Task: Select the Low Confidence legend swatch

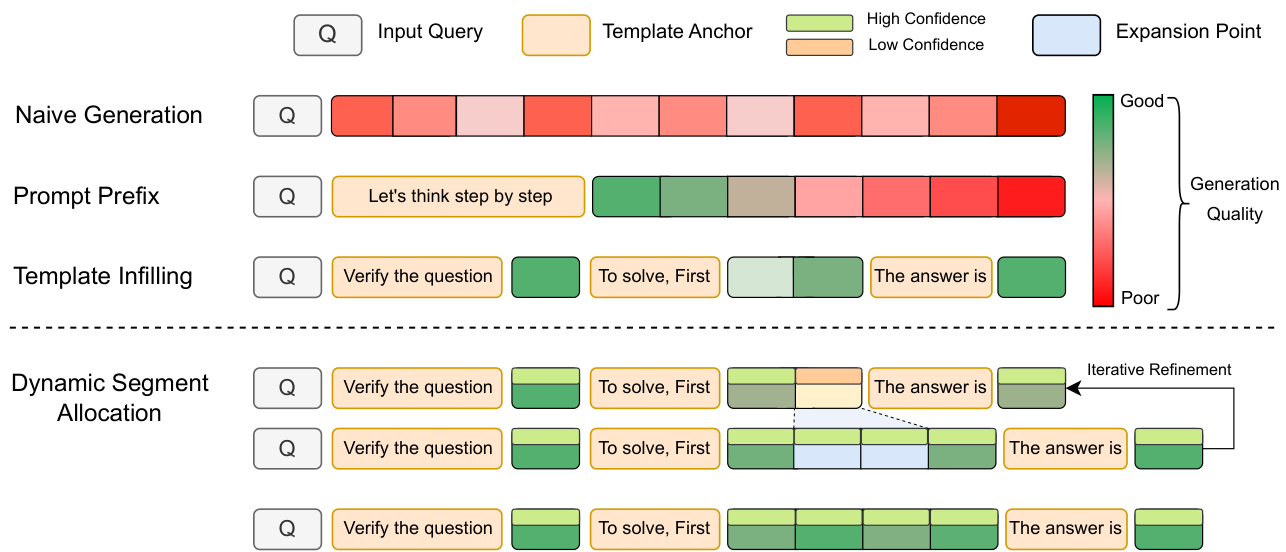Action: pyautogui.click(x=819, y=46)
